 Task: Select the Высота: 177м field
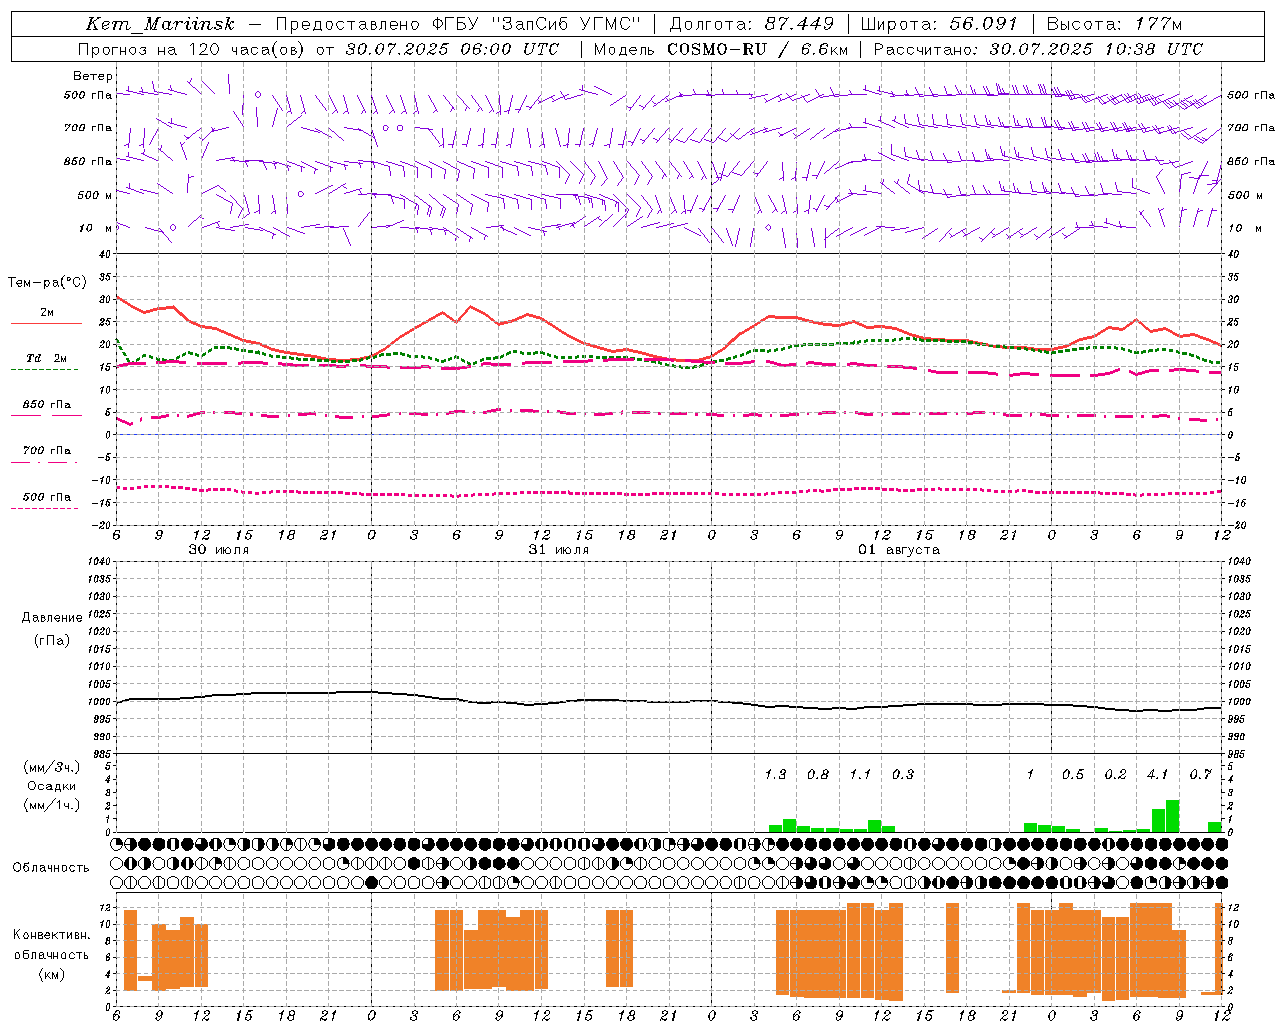tap(1114, 24)
